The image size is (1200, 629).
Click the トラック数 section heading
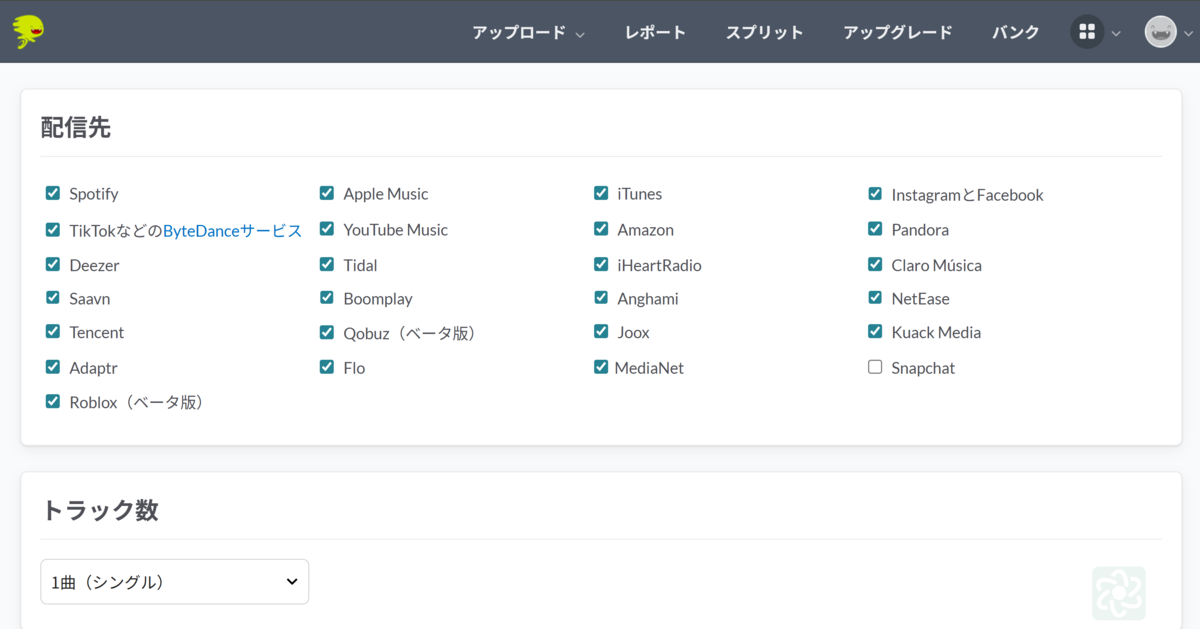tap(99, 510)
